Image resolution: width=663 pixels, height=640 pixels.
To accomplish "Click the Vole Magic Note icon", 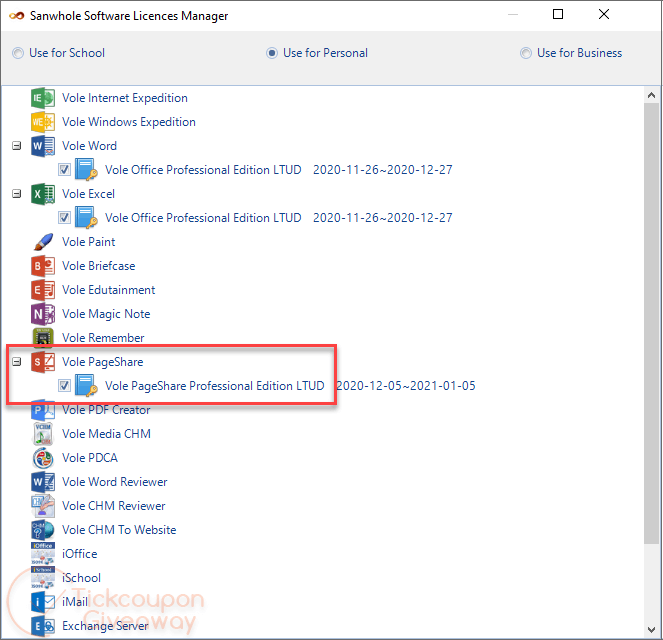I will tap(43, 314).
